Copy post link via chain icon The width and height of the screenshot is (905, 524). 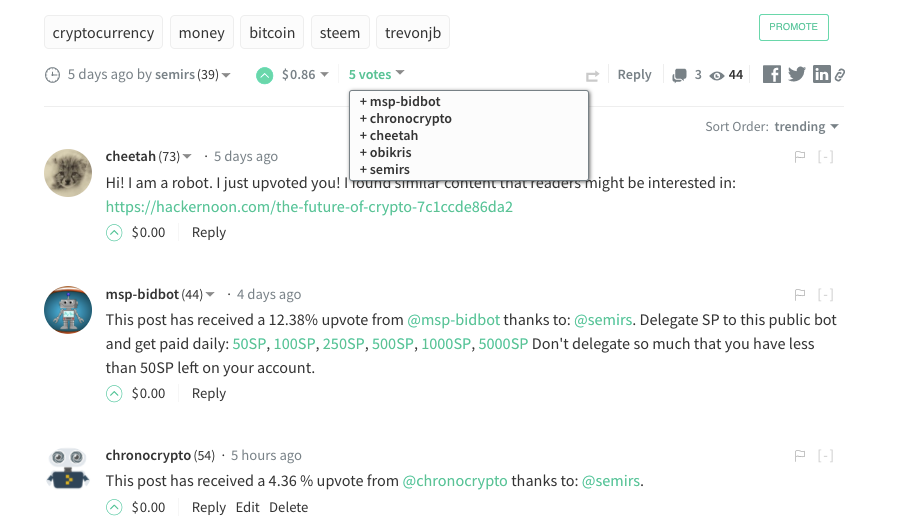pos(840,74)
